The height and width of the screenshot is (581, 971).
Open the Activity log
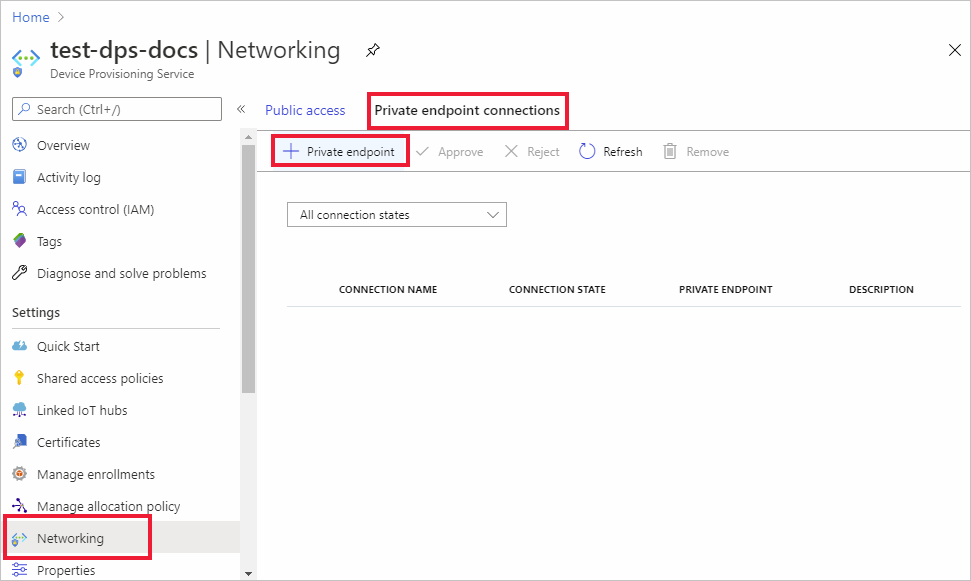click(68, 177)
